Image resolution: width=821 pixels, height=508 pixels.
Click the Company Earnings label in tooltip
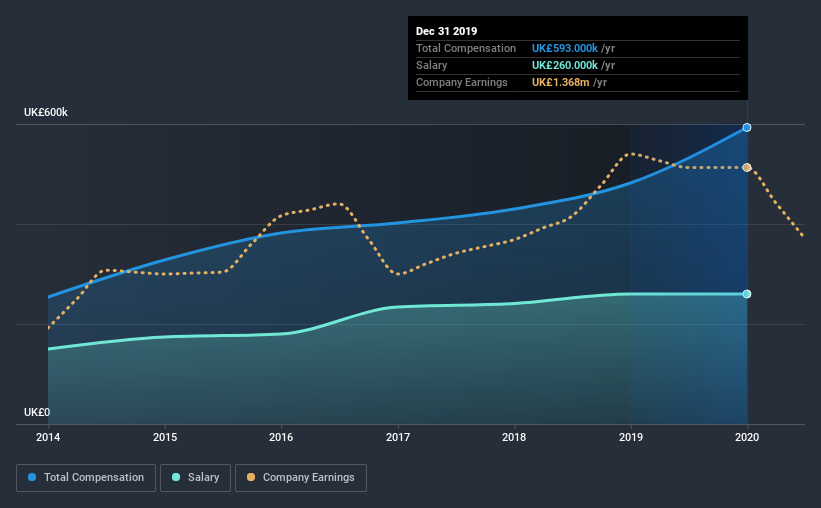(x=461, y=83)
